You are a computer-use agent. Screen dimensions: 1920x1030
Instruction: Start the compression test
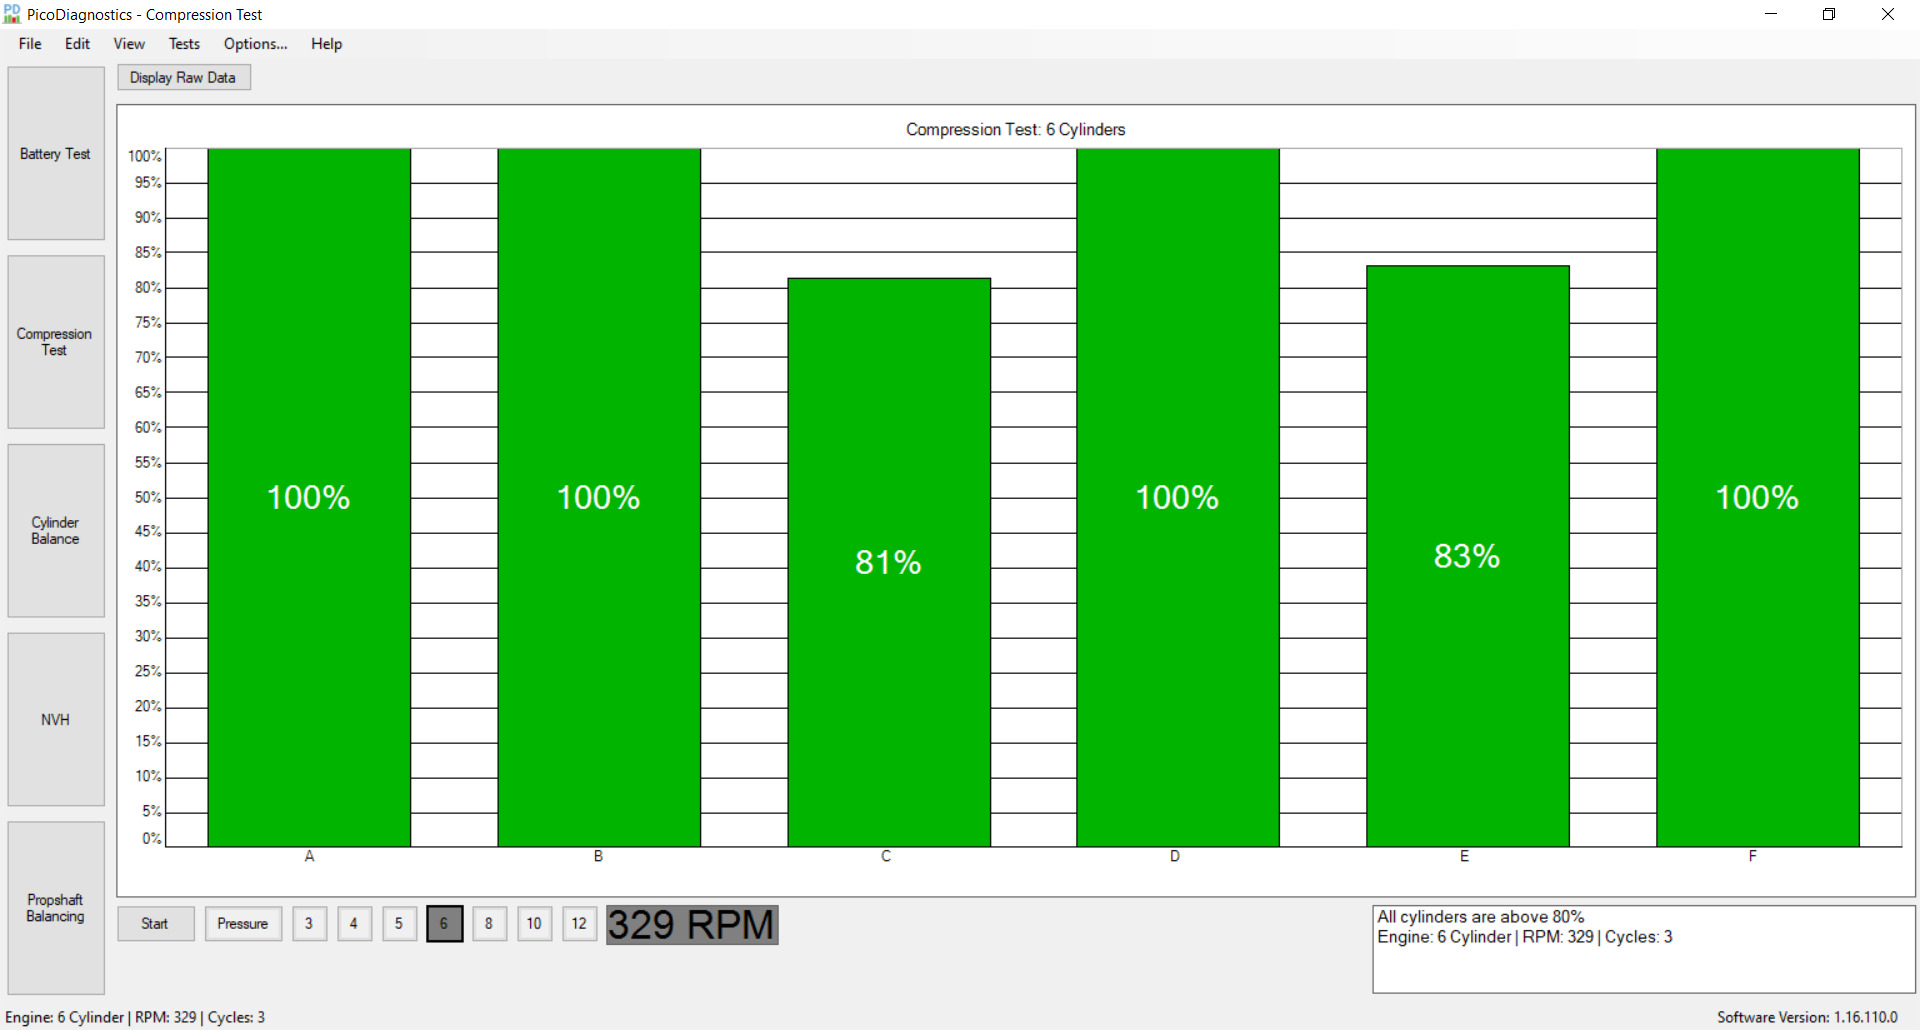pos(155,924)
